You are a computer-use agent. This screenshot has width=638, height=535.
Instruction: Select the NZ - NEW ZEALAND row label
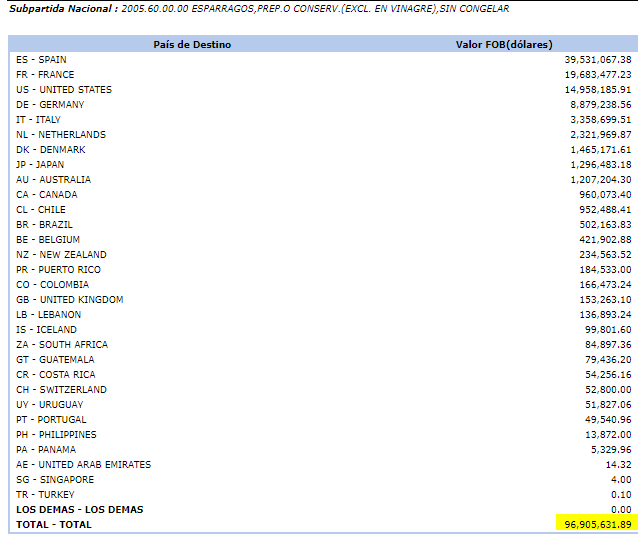click(61, 255)
